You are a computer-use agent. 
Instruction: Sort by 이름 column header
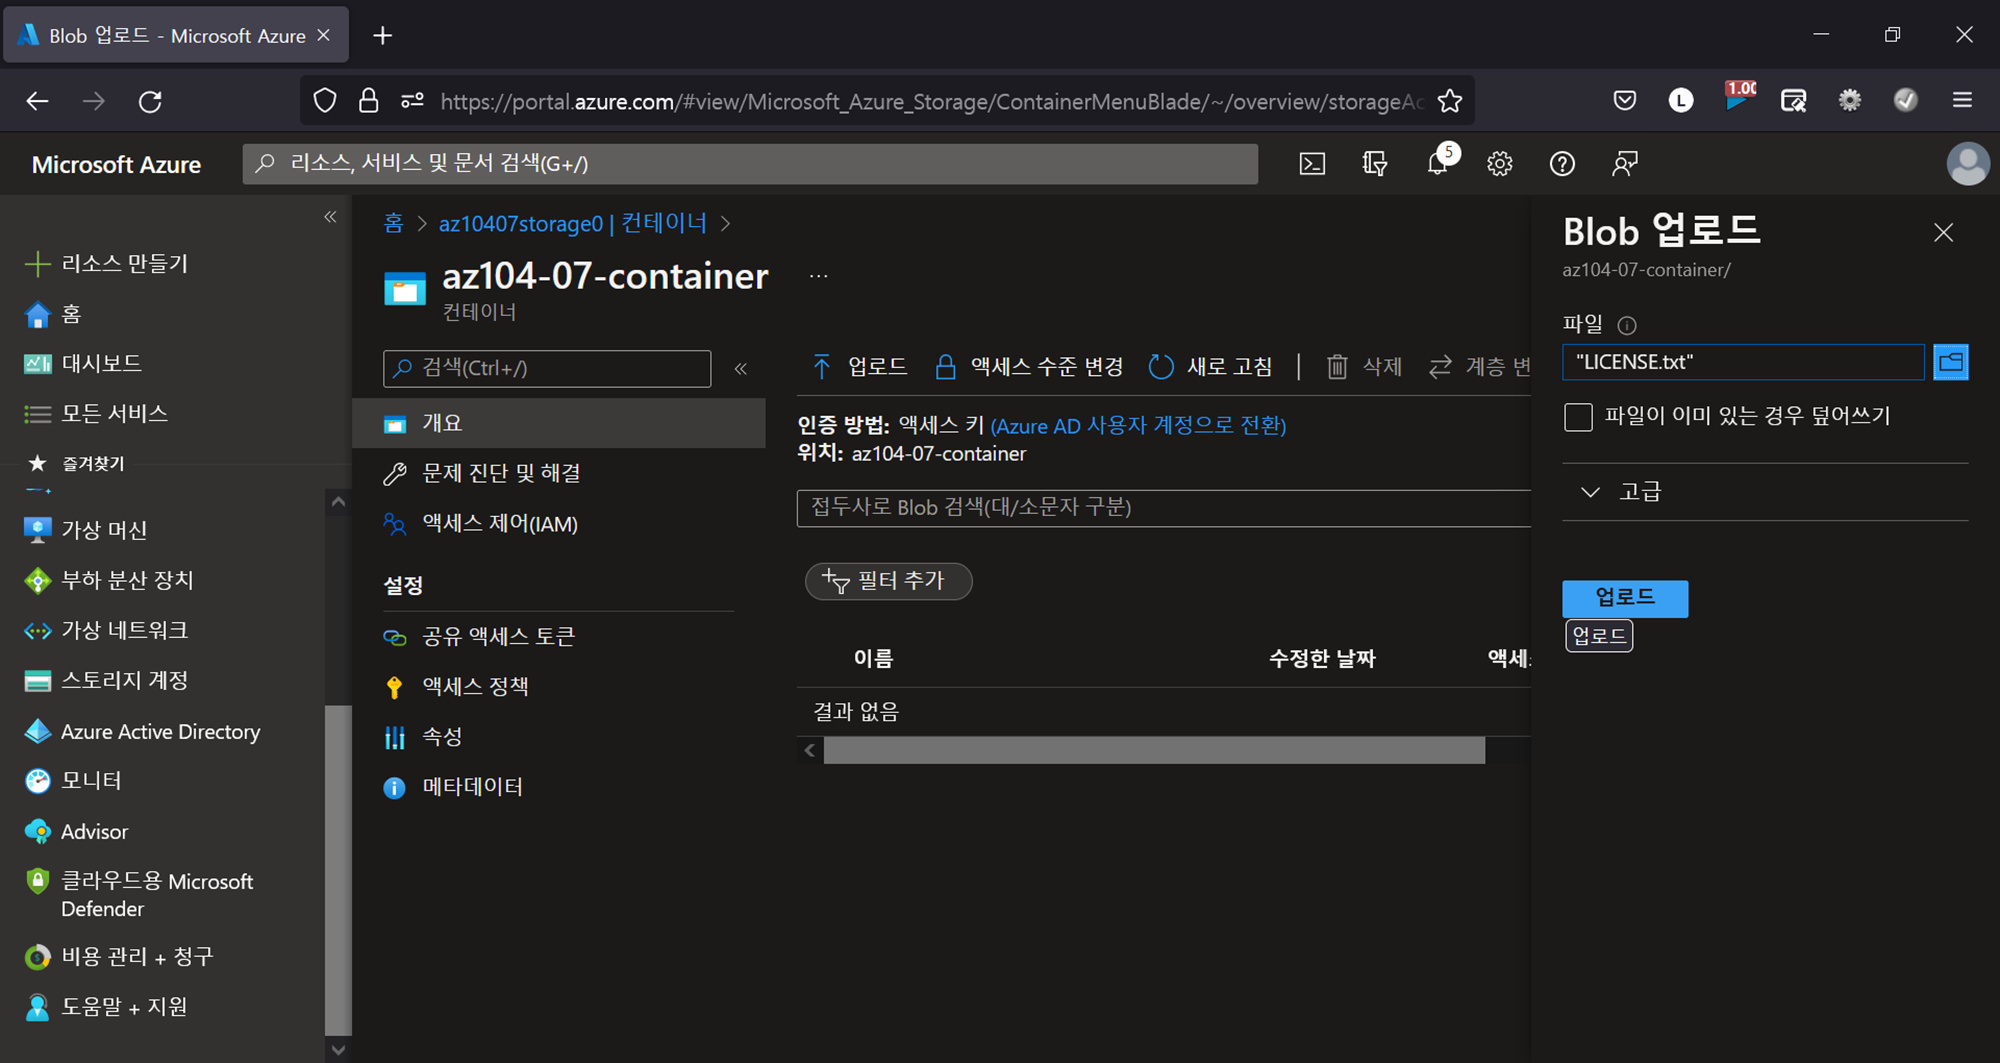873,658
